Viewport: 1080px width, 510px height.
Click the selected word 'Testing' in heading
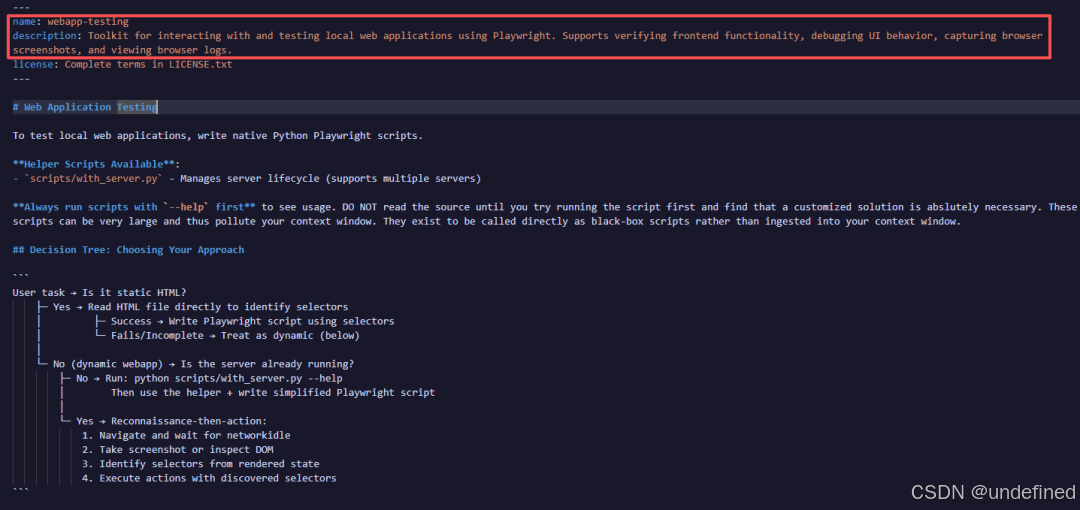point(137,108)
